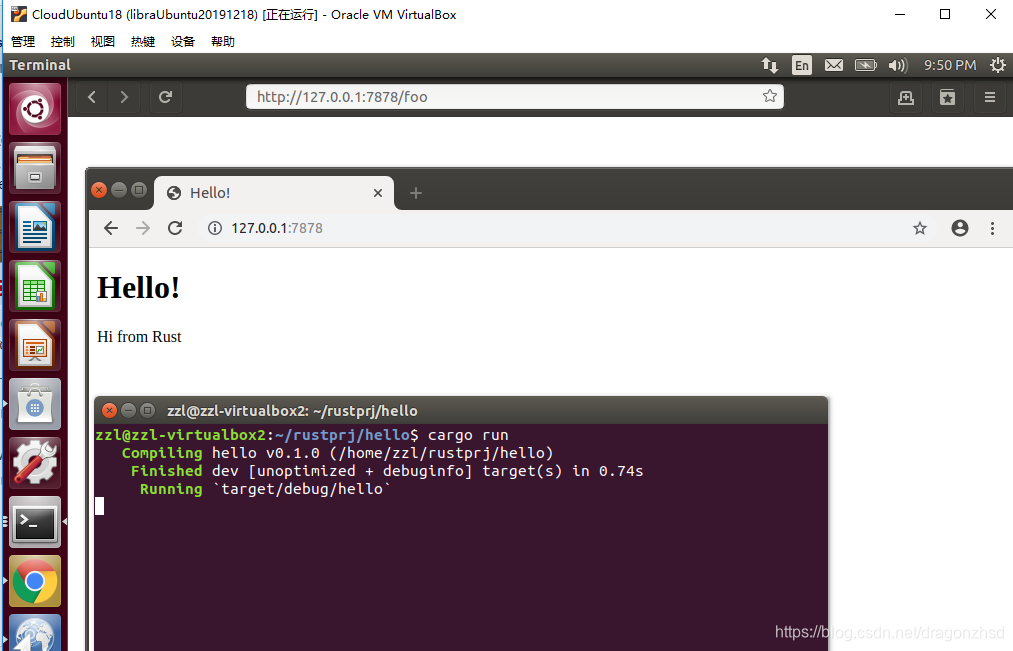Launch Google Chrome from the dock
The width and height of the screenshot is (1013, 651).
click(x=34, y=581)
